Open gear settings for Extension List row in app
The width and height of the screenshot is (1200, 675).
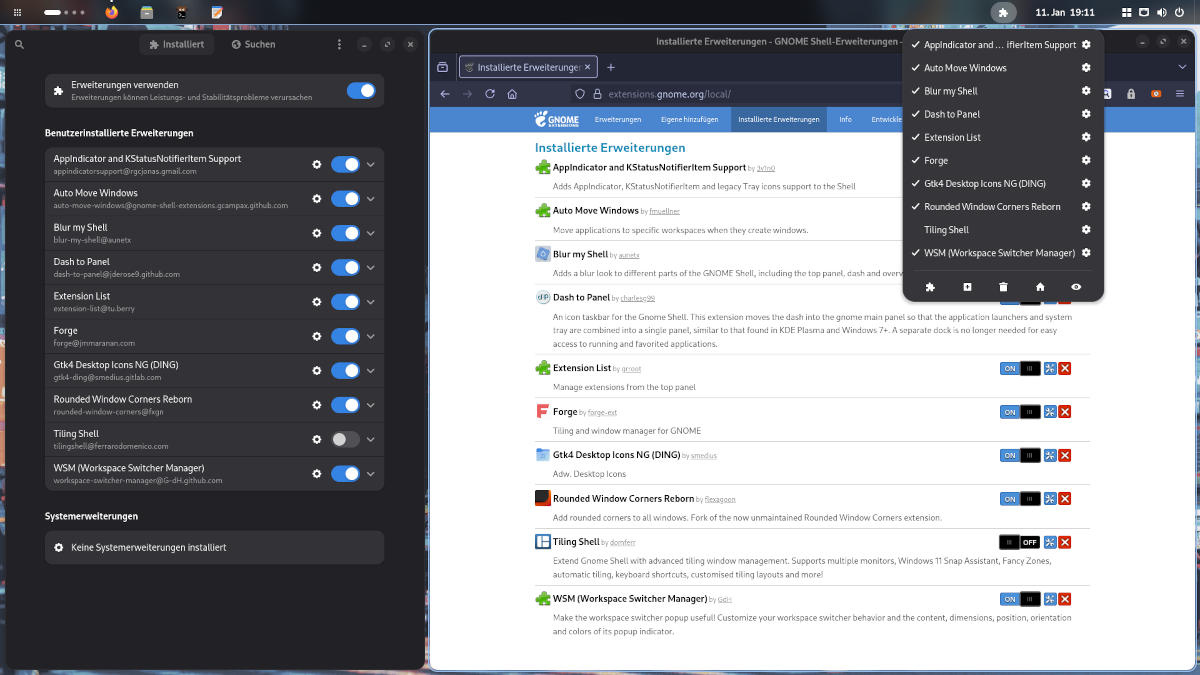coord(317,302)
